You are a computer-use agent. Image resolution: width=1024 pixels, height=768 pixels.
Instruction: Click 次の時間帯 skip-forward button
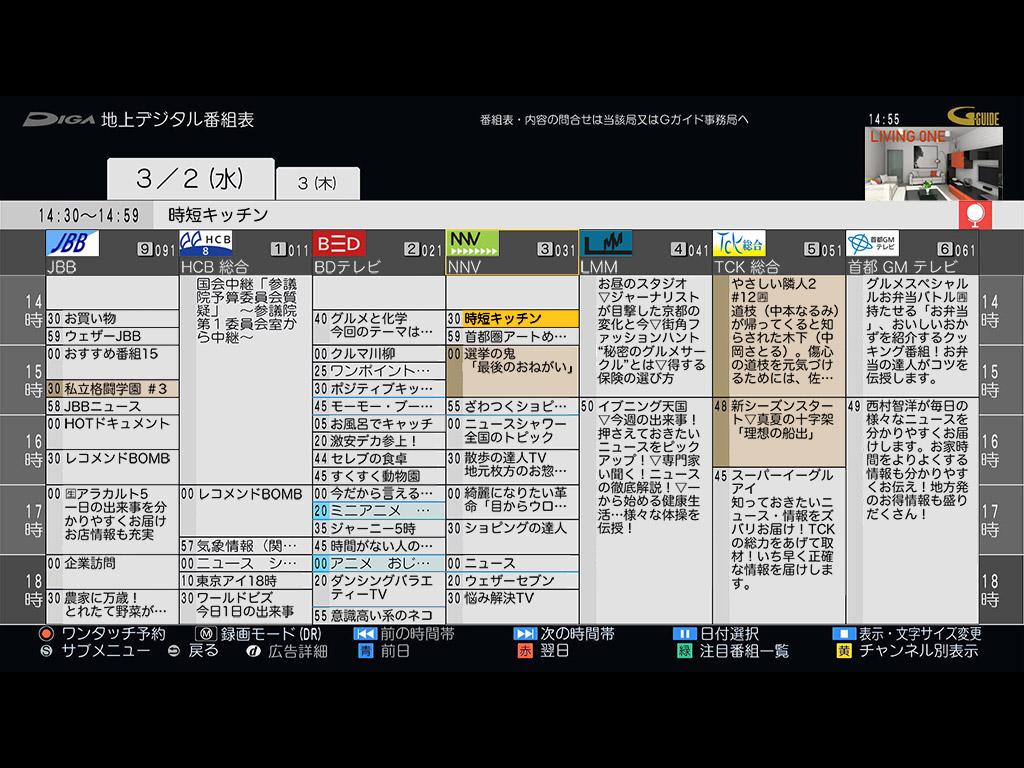(x=524, y=633)
